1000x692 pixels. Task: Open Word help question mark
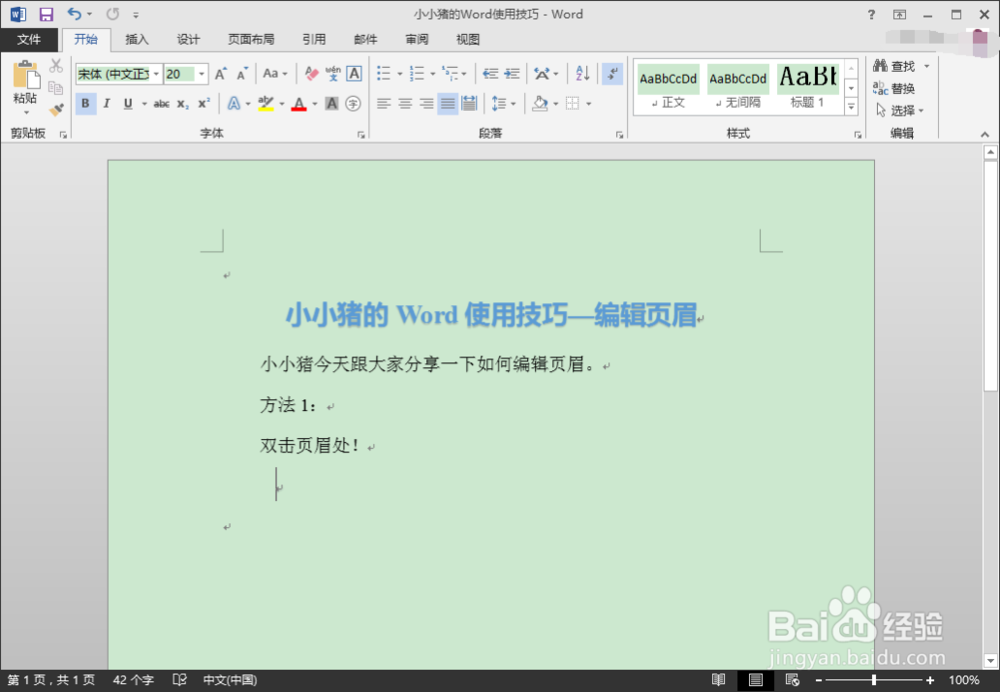(871, 14)
